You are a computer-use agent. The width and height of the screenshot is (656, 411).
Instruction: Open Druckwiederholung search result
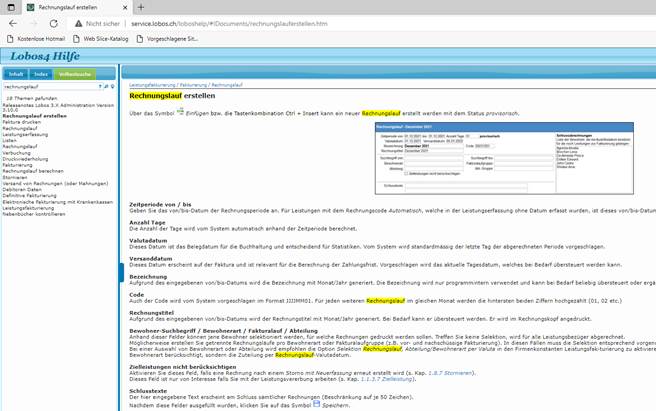(26, 159)
